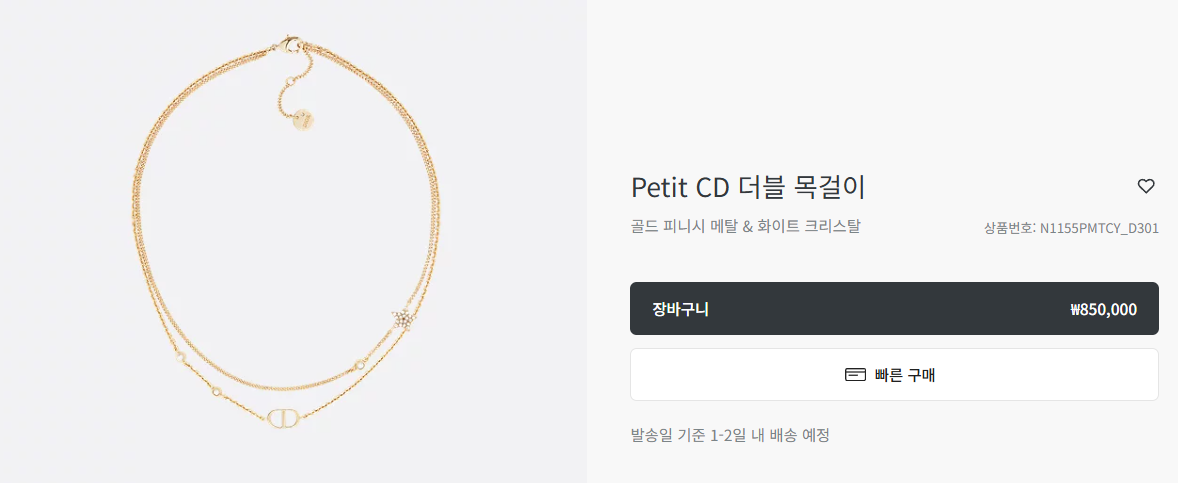
Task: Click the 빠른 구매 text label
Action: pyautogui.click(x=905, y=375)
